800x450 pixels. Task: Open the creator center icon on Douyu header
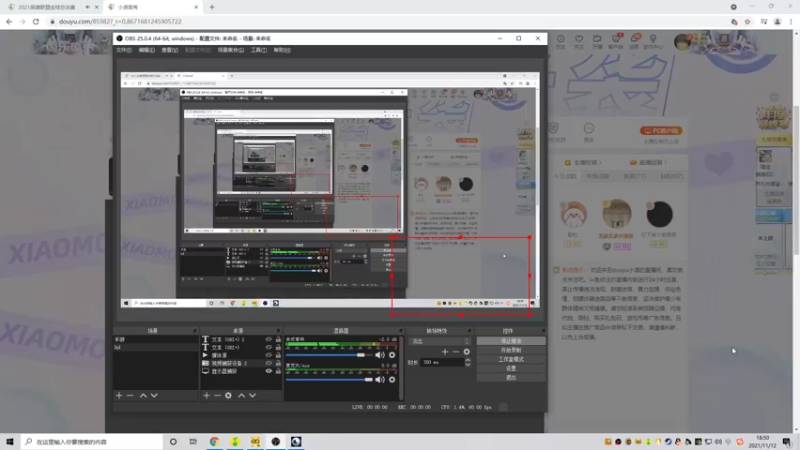653,39
